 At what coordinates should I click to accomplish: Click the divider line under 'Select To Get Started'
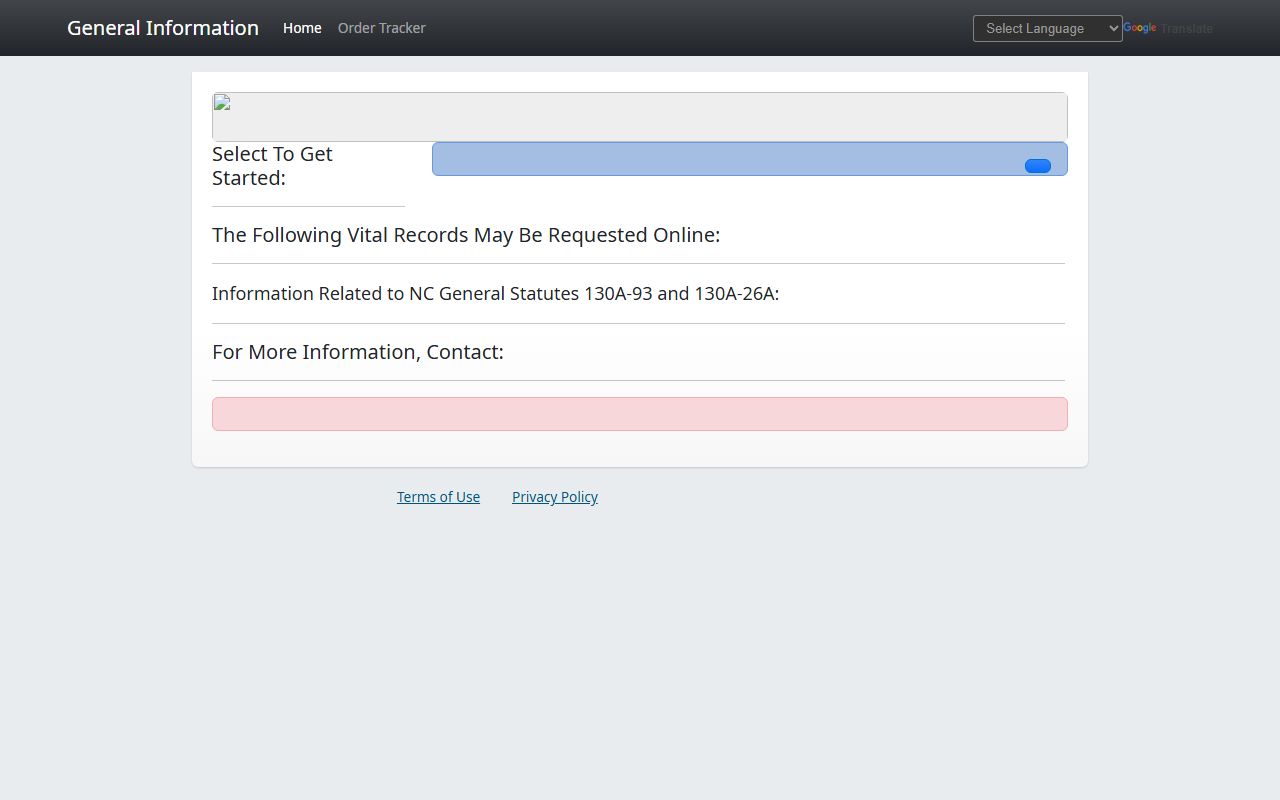click(308, 206)
